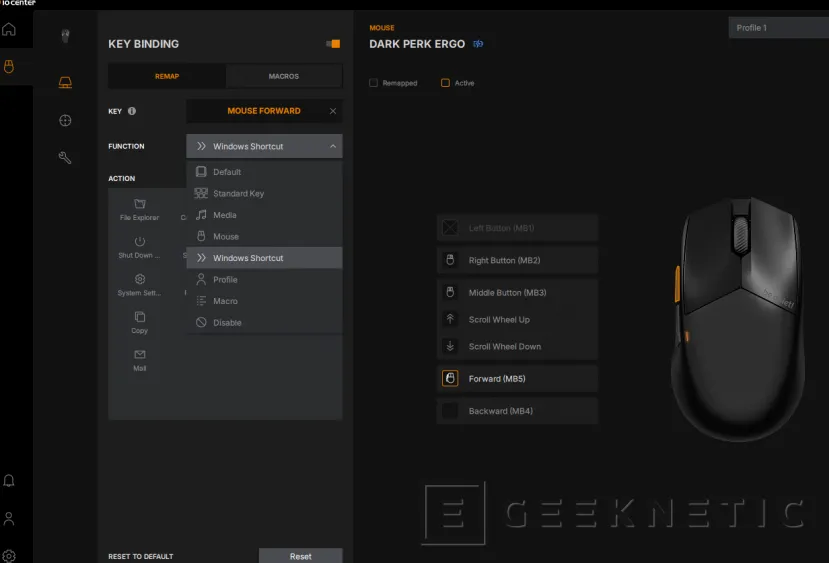The height and width of the screenshot is (563, 829).
Task: Open the wrench tools icon
Action: pyautogui.click(x=65, y=158)
